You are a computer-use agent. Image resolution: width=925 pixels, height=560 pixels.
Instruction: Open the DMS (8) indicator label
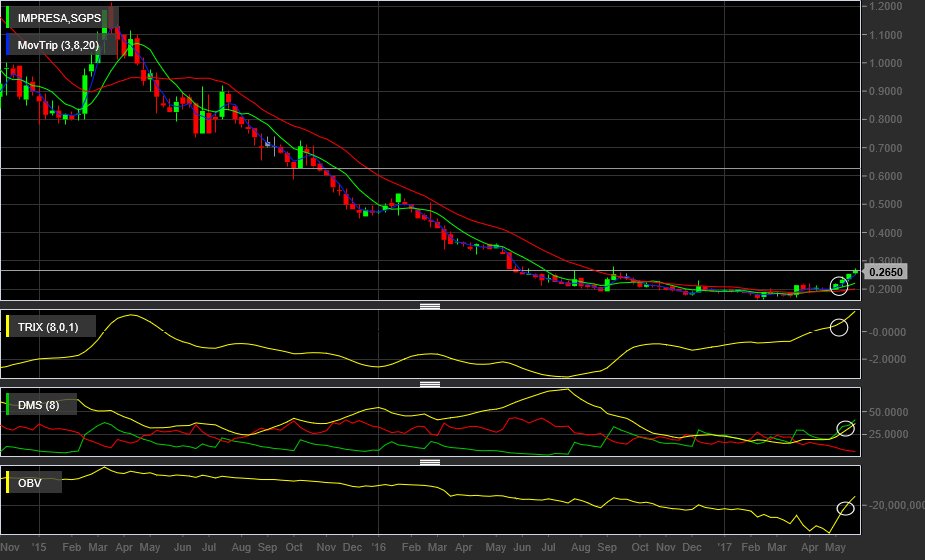pyautogui.click(x=38, y=405)
